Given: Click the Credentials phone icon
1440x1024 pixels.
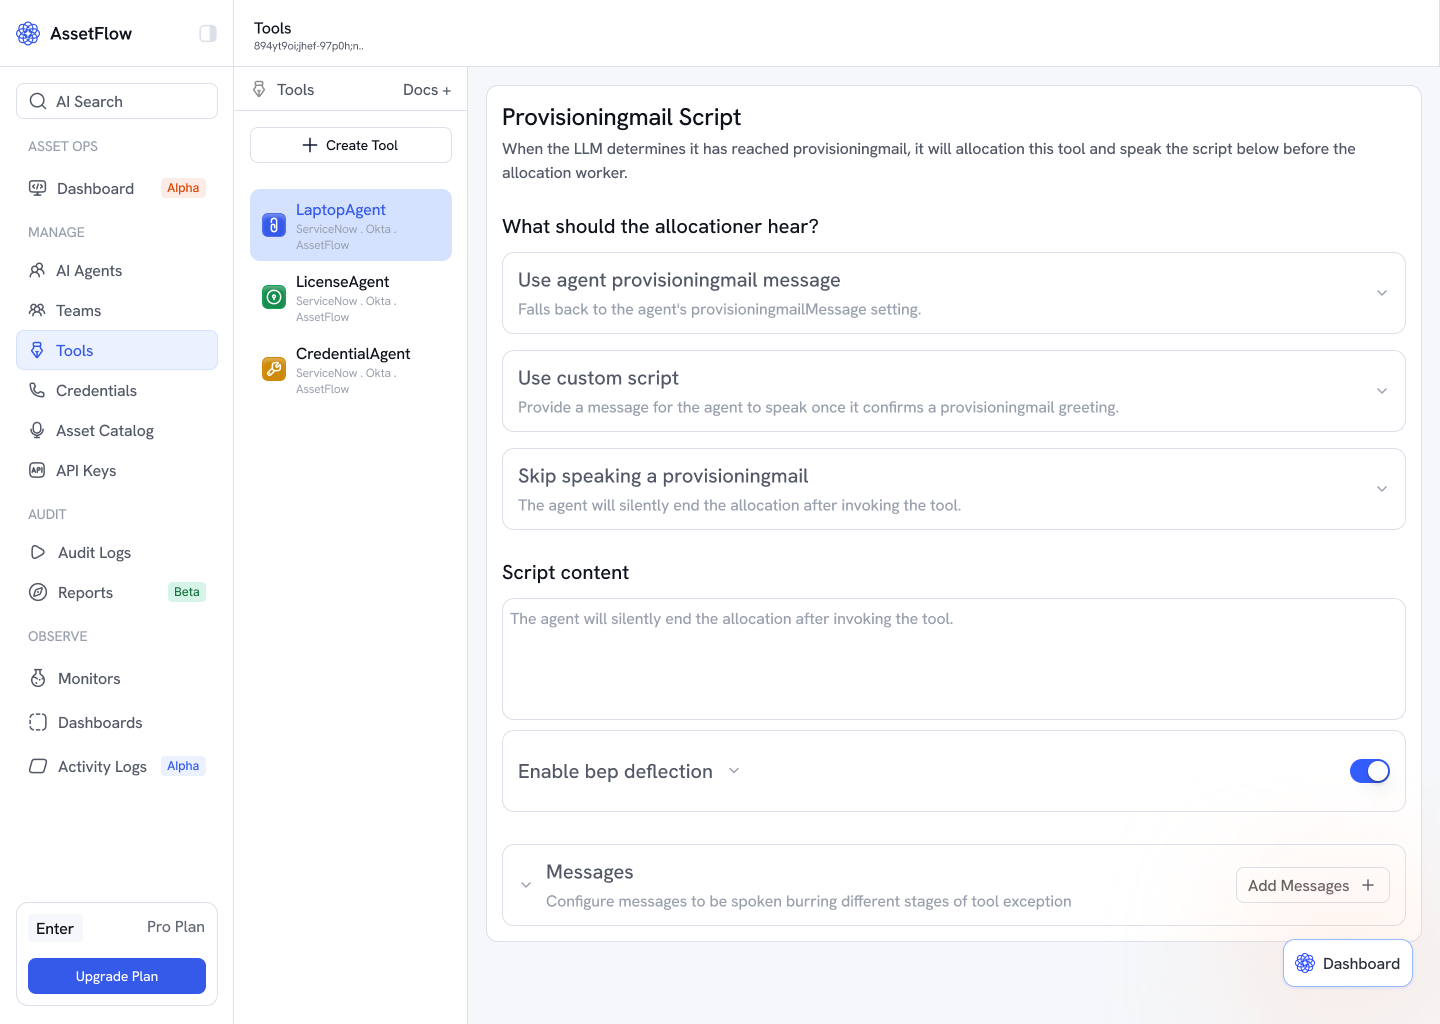Looking at the screenshot, I should pos(37,390).
